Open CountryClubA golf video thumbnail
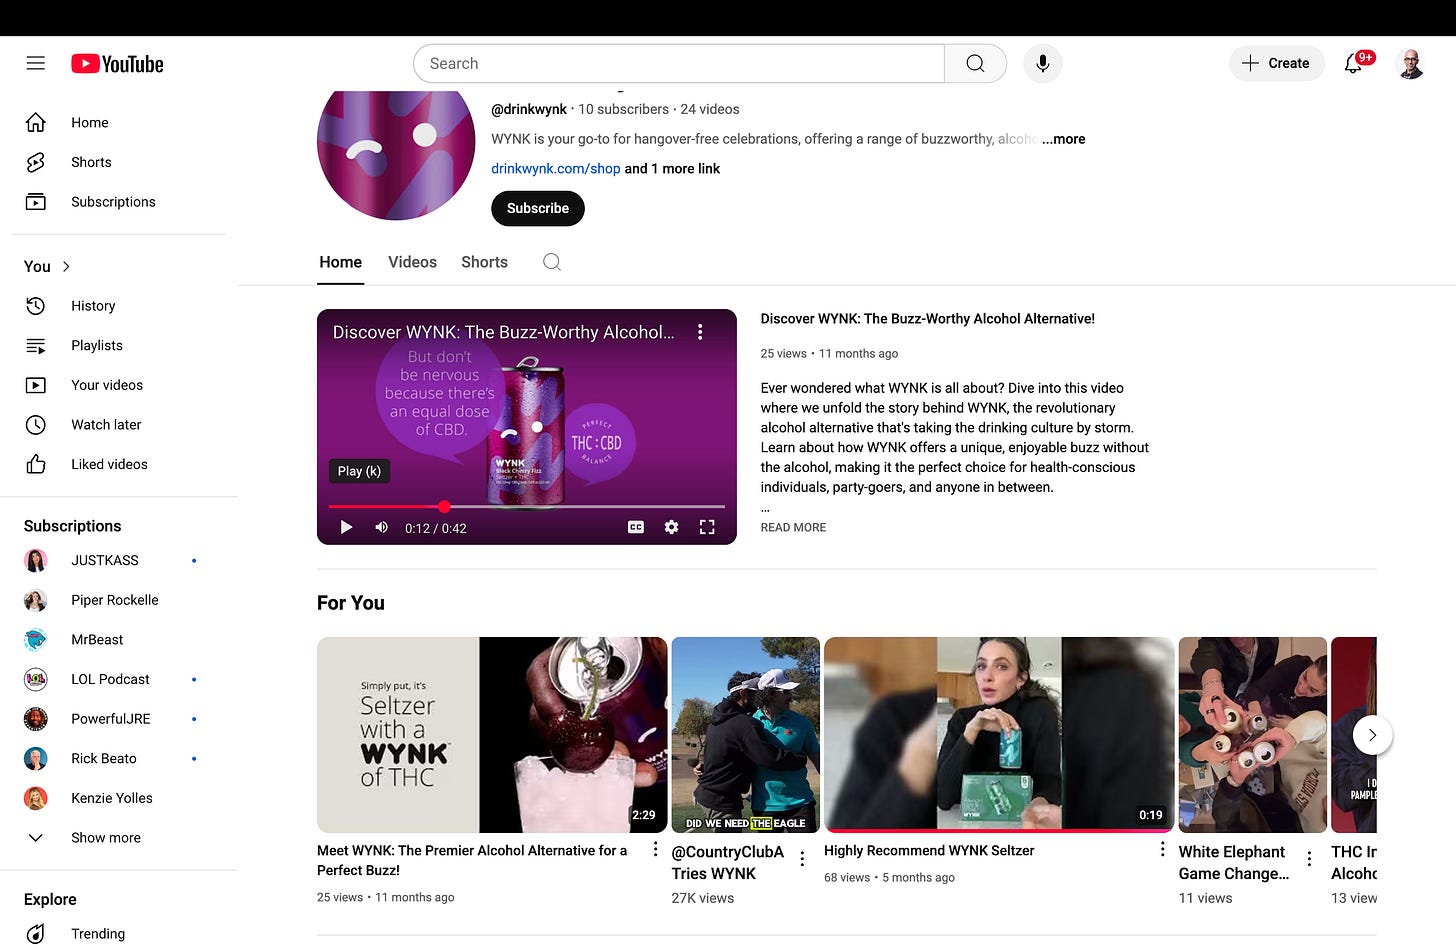 pyautogui.click(x=746, y=735)
